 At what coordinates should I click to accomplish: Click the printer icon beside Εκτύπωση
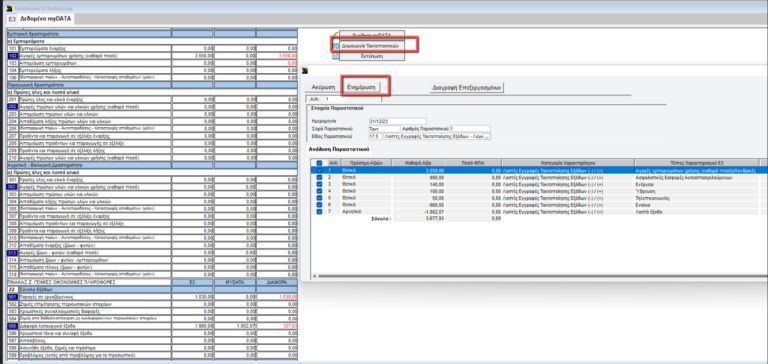click(x=336, y=56)
